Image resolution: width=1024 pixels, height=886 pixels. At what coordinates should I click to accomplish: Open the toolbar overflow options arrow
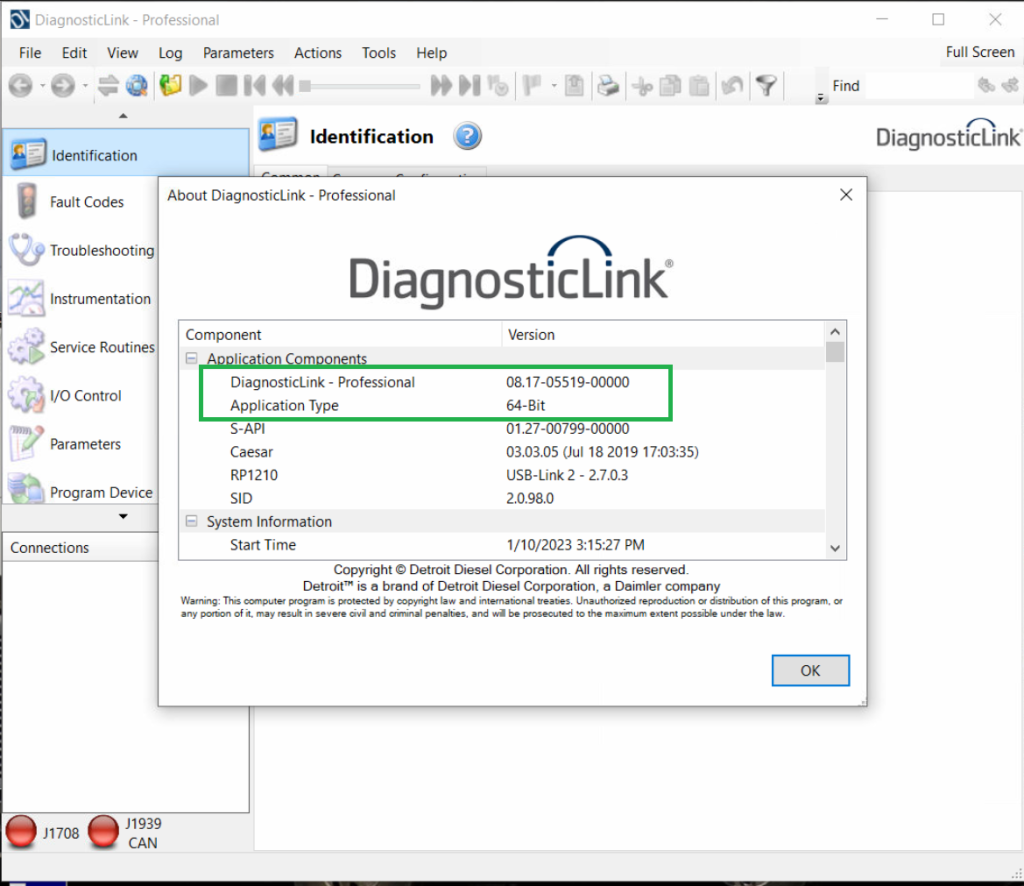pos(821,98)
